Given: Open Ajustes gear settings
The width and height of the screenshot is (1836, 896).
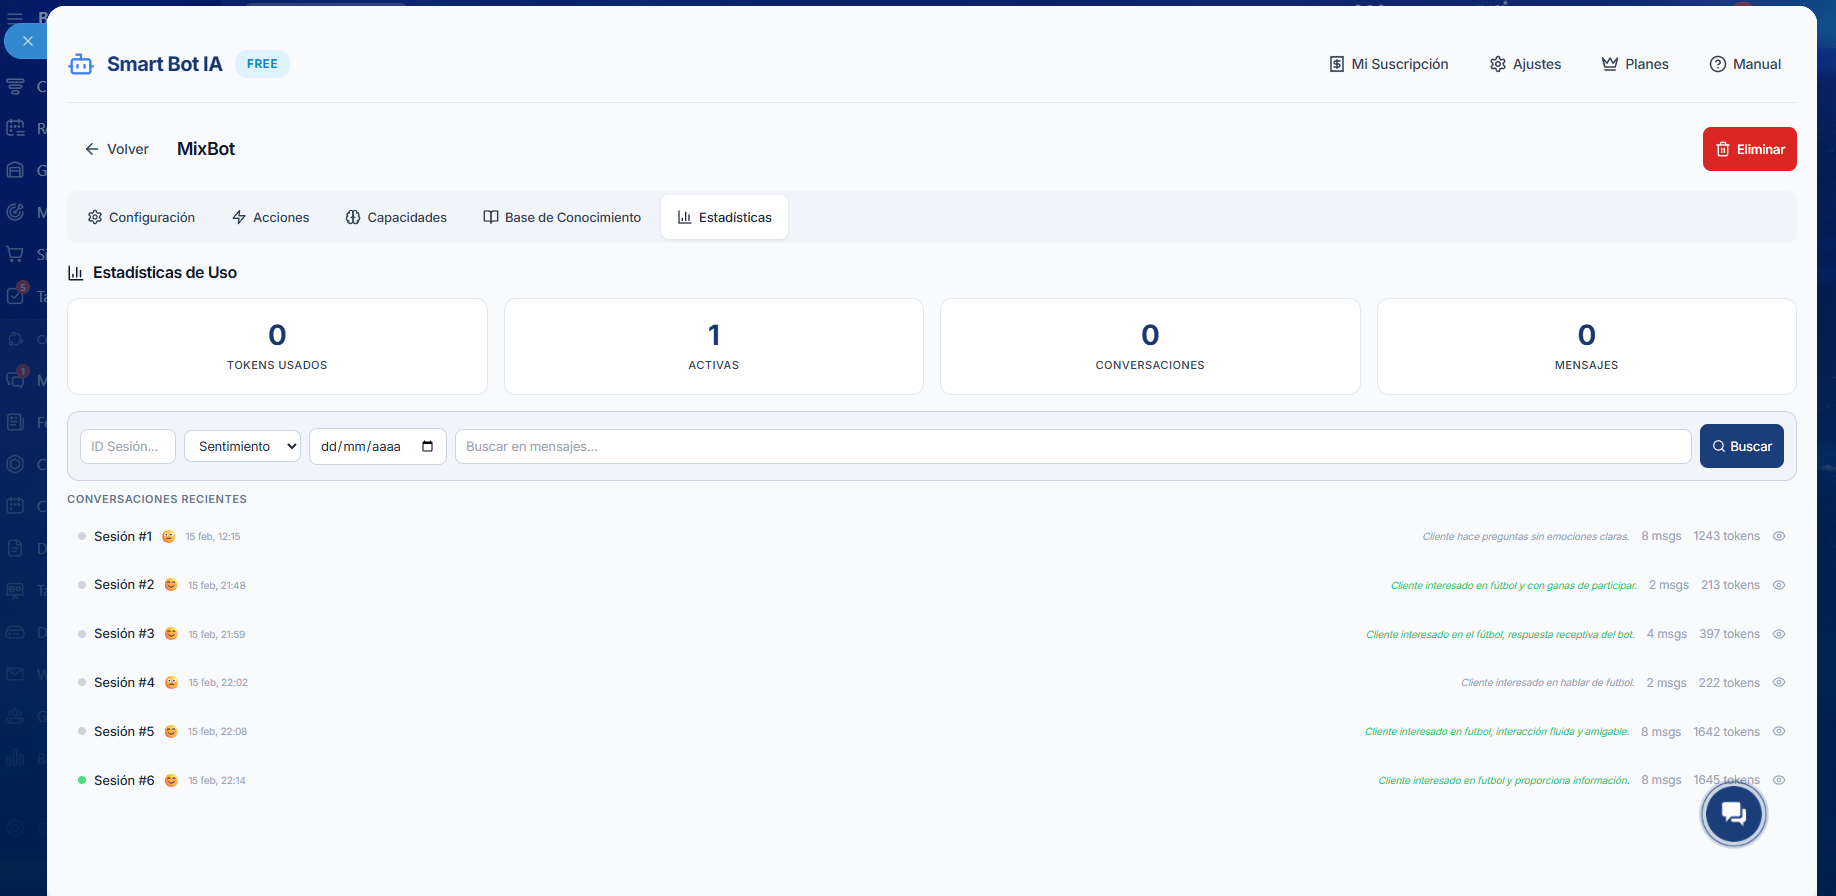Looking at the screenshot, I should (x=1525, y=64).
